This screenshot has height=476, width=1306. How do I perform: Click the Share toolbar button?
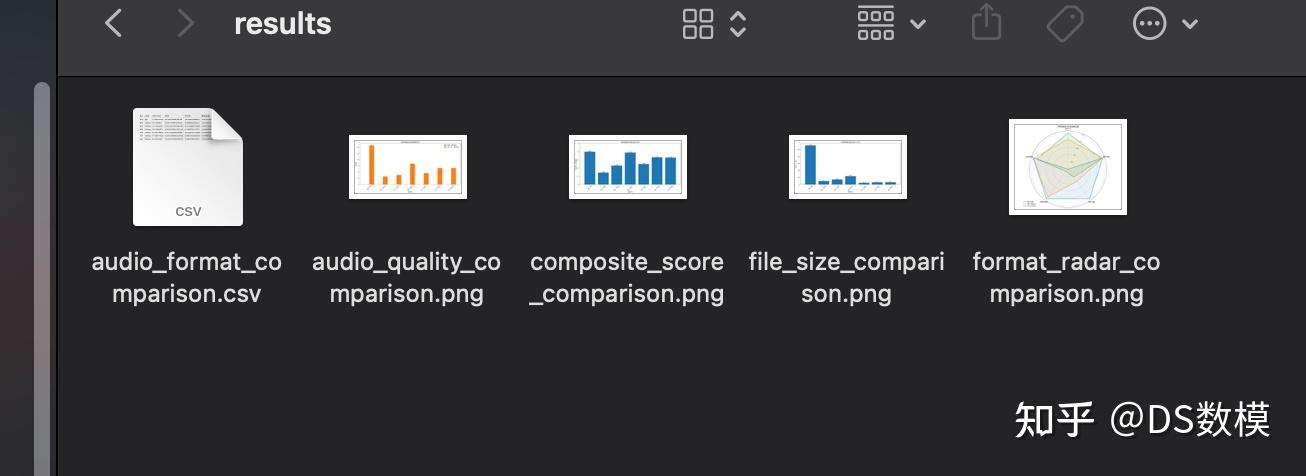[x=986, y=22]
